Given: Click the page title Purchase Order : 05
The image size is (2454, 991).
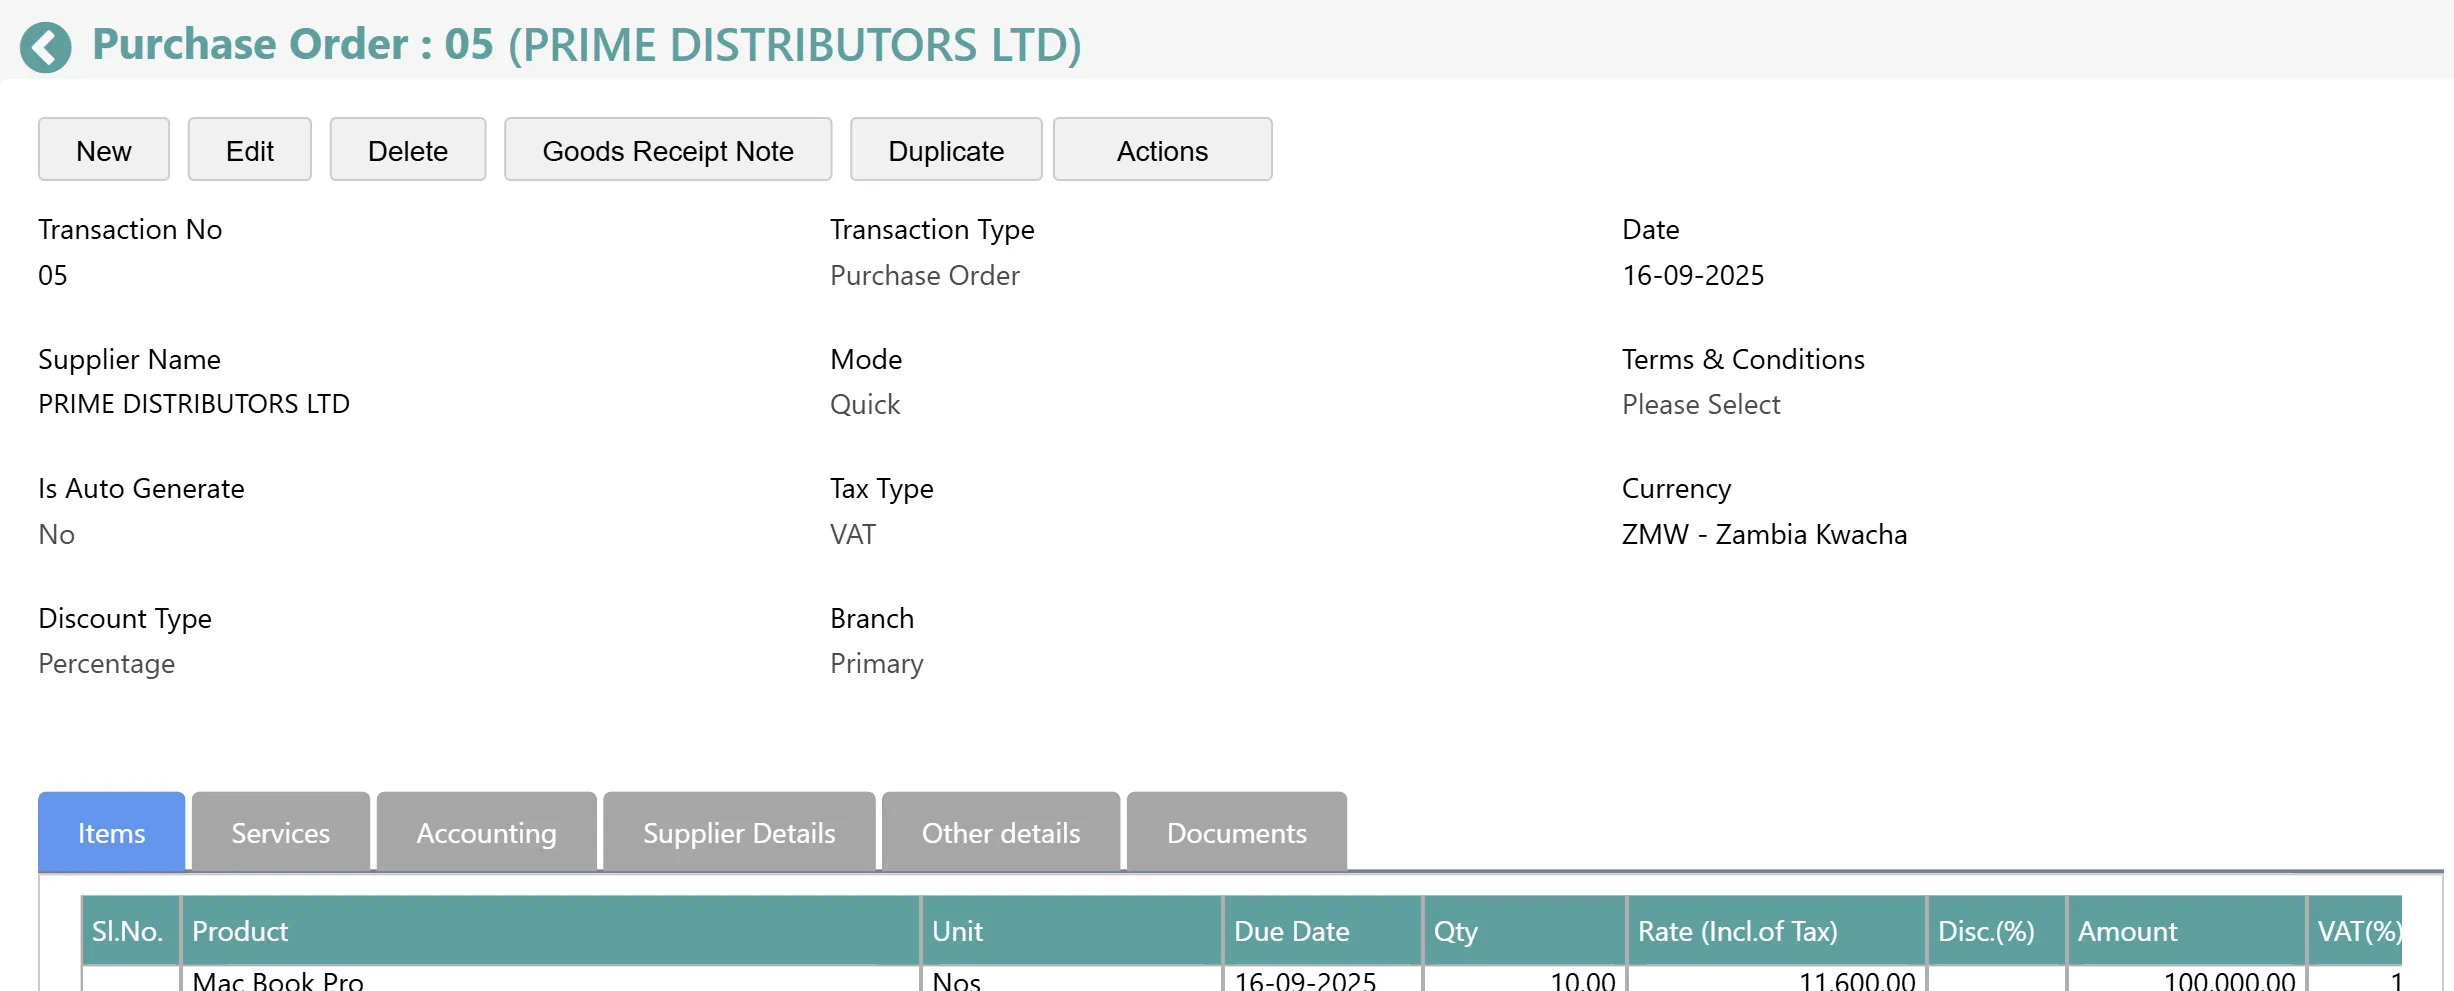Looking at the screenshot, I should tap(293, 45).
